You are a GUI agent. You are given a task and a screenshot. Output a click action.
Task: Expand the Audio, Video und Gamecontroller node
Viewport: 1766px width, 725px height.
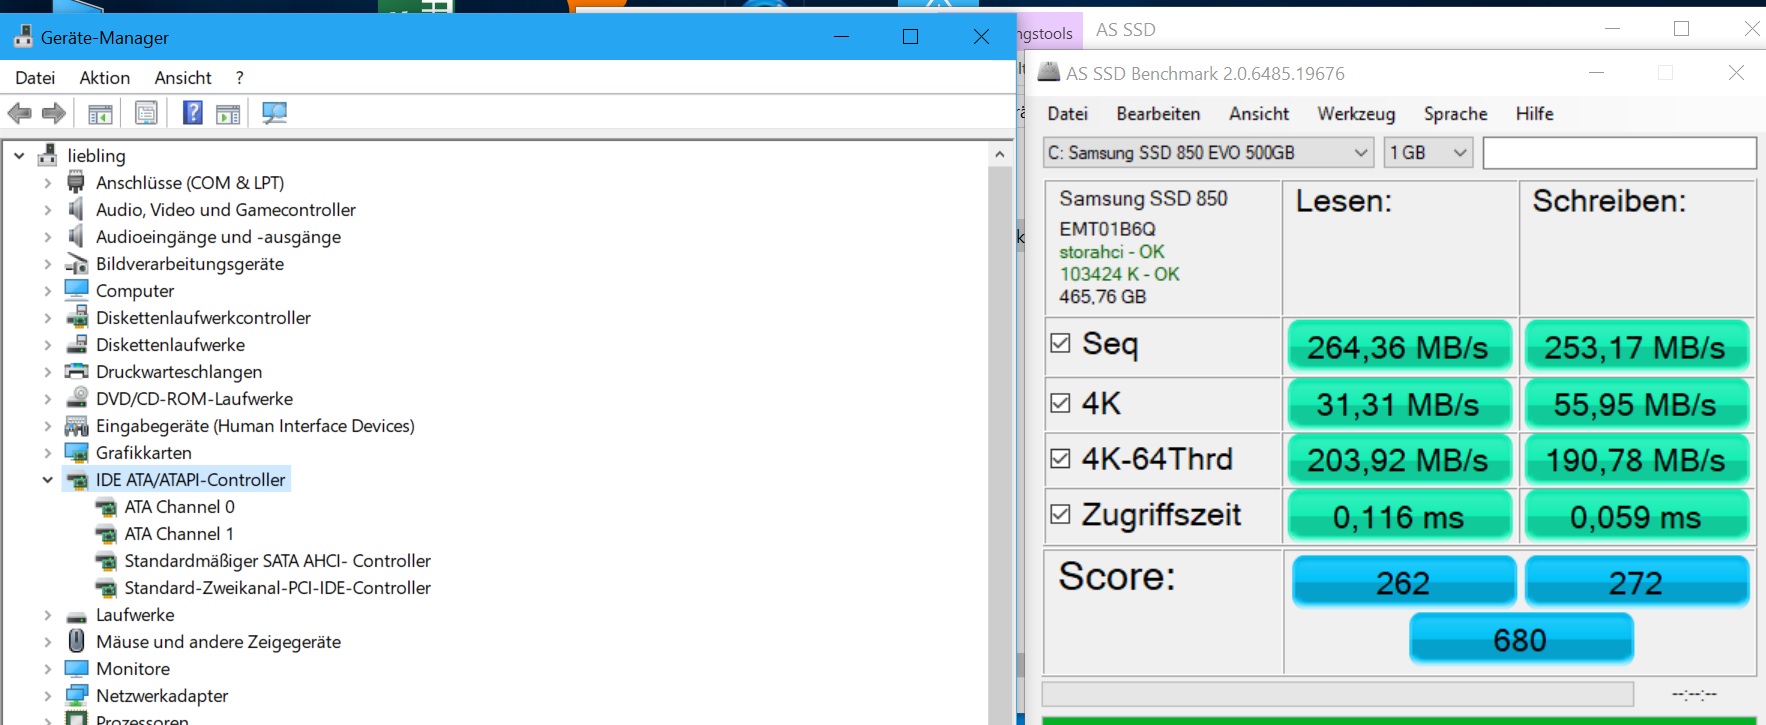(48, 209)
